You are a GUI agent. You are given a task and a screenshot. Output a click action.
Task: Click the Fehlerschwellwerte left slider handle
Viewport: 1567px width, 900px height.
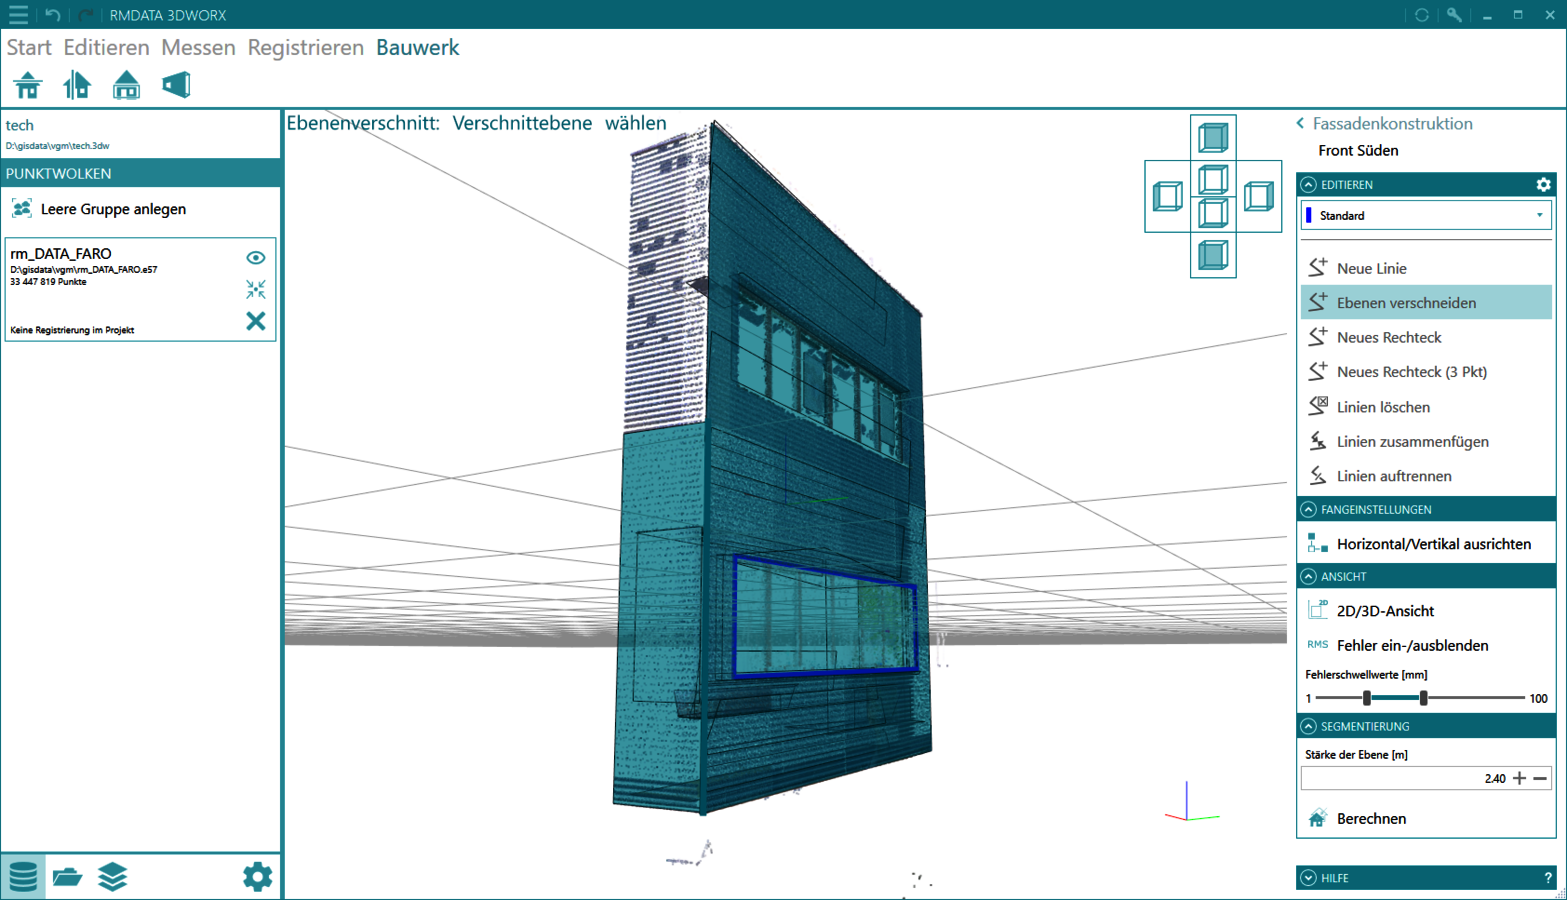[1367, 698]
